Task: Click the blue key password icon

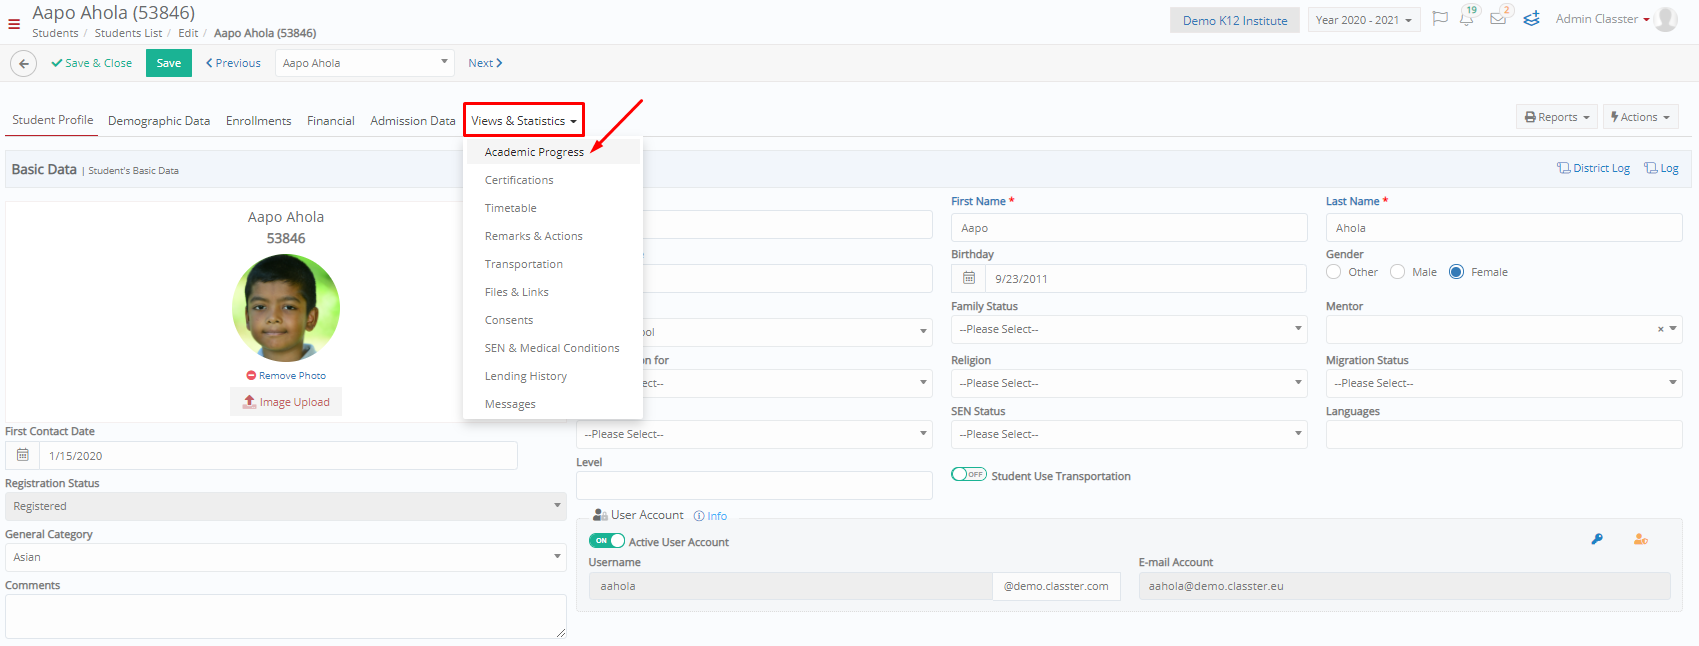Action: pos(1597,539)
